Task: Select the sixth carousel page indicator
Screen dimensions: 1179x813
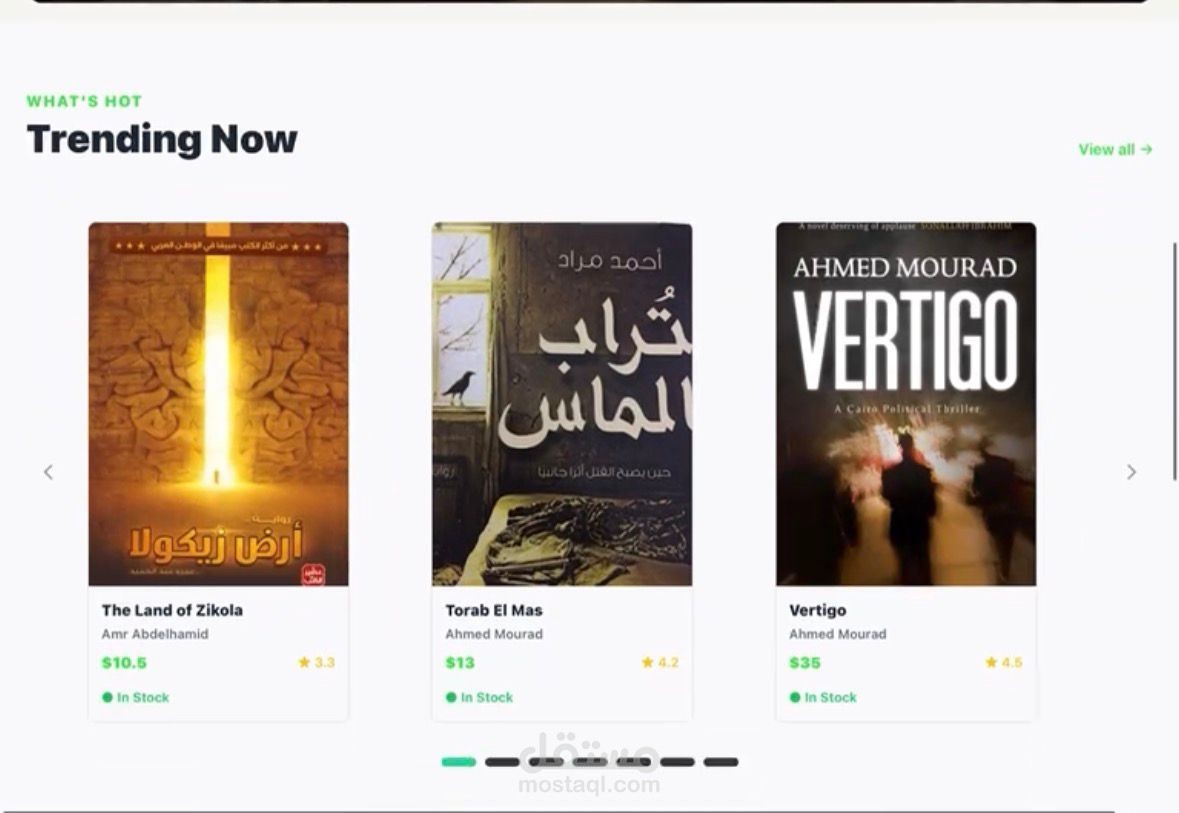Action: click(677, 762)
